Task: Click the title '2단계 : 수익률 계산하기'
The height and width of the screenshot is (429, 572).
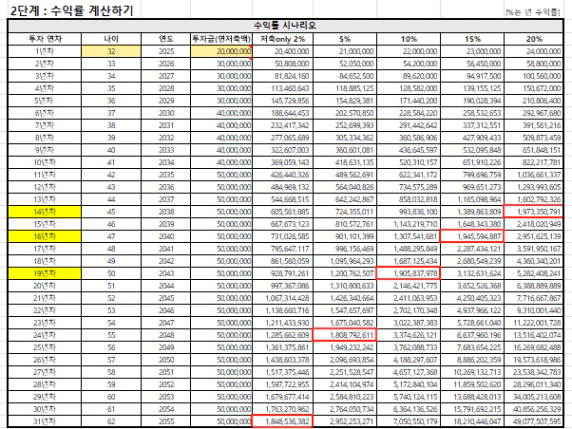Action: pyautogui.click(x=72, y=10)
